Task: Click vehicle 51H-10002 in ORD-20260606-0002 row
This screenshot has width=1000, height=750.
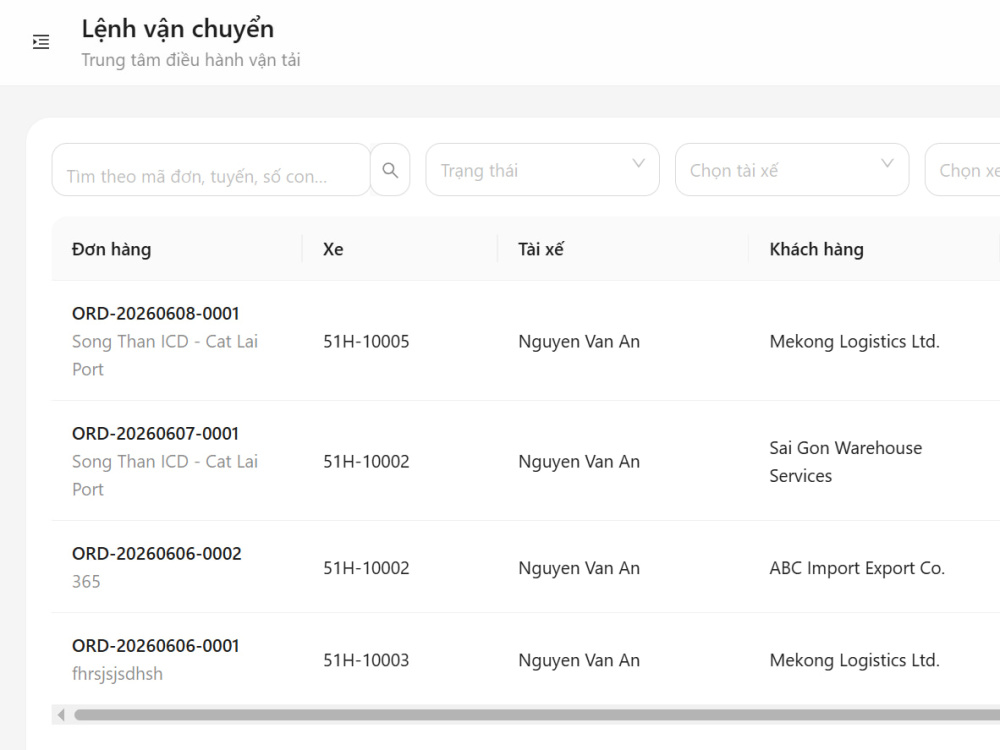Action: point(366,568)
